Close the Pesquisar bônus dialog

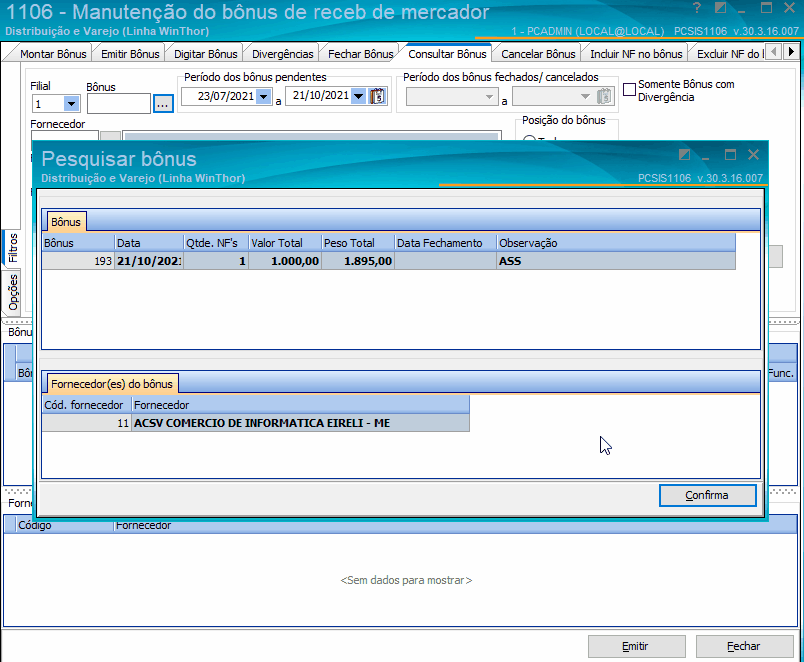pos(753,154)
